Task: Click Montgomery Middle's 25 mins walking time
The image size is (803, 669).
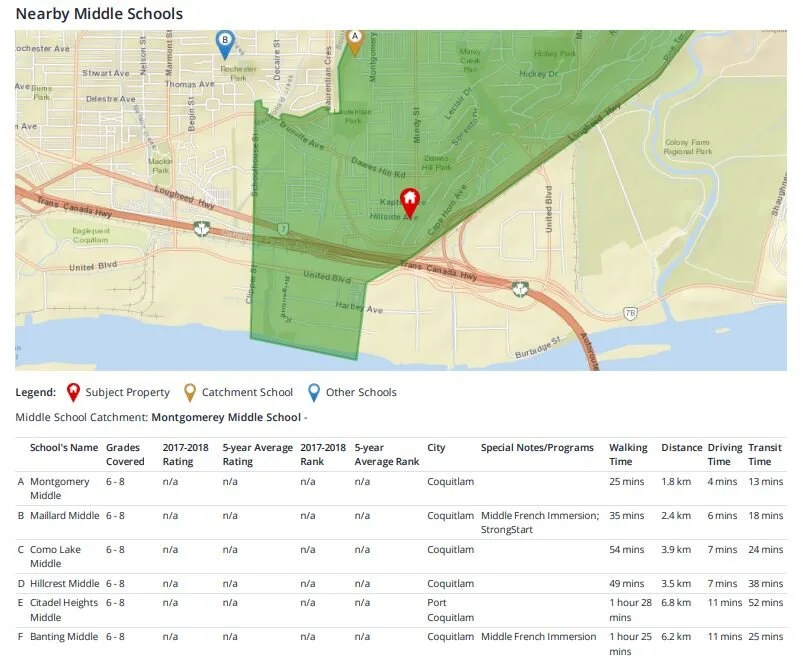Action: pos(626,482)
